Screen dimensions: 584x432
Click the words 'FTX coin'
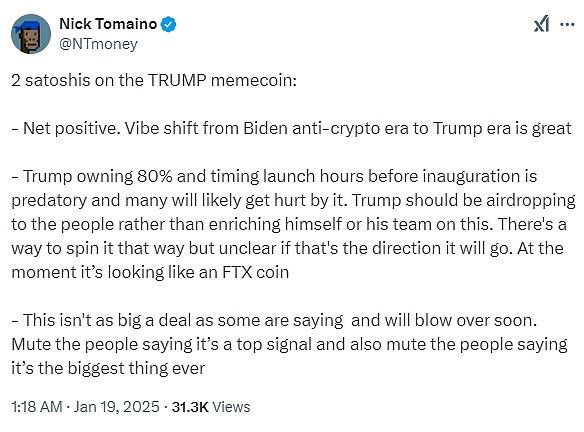(256, 272)
